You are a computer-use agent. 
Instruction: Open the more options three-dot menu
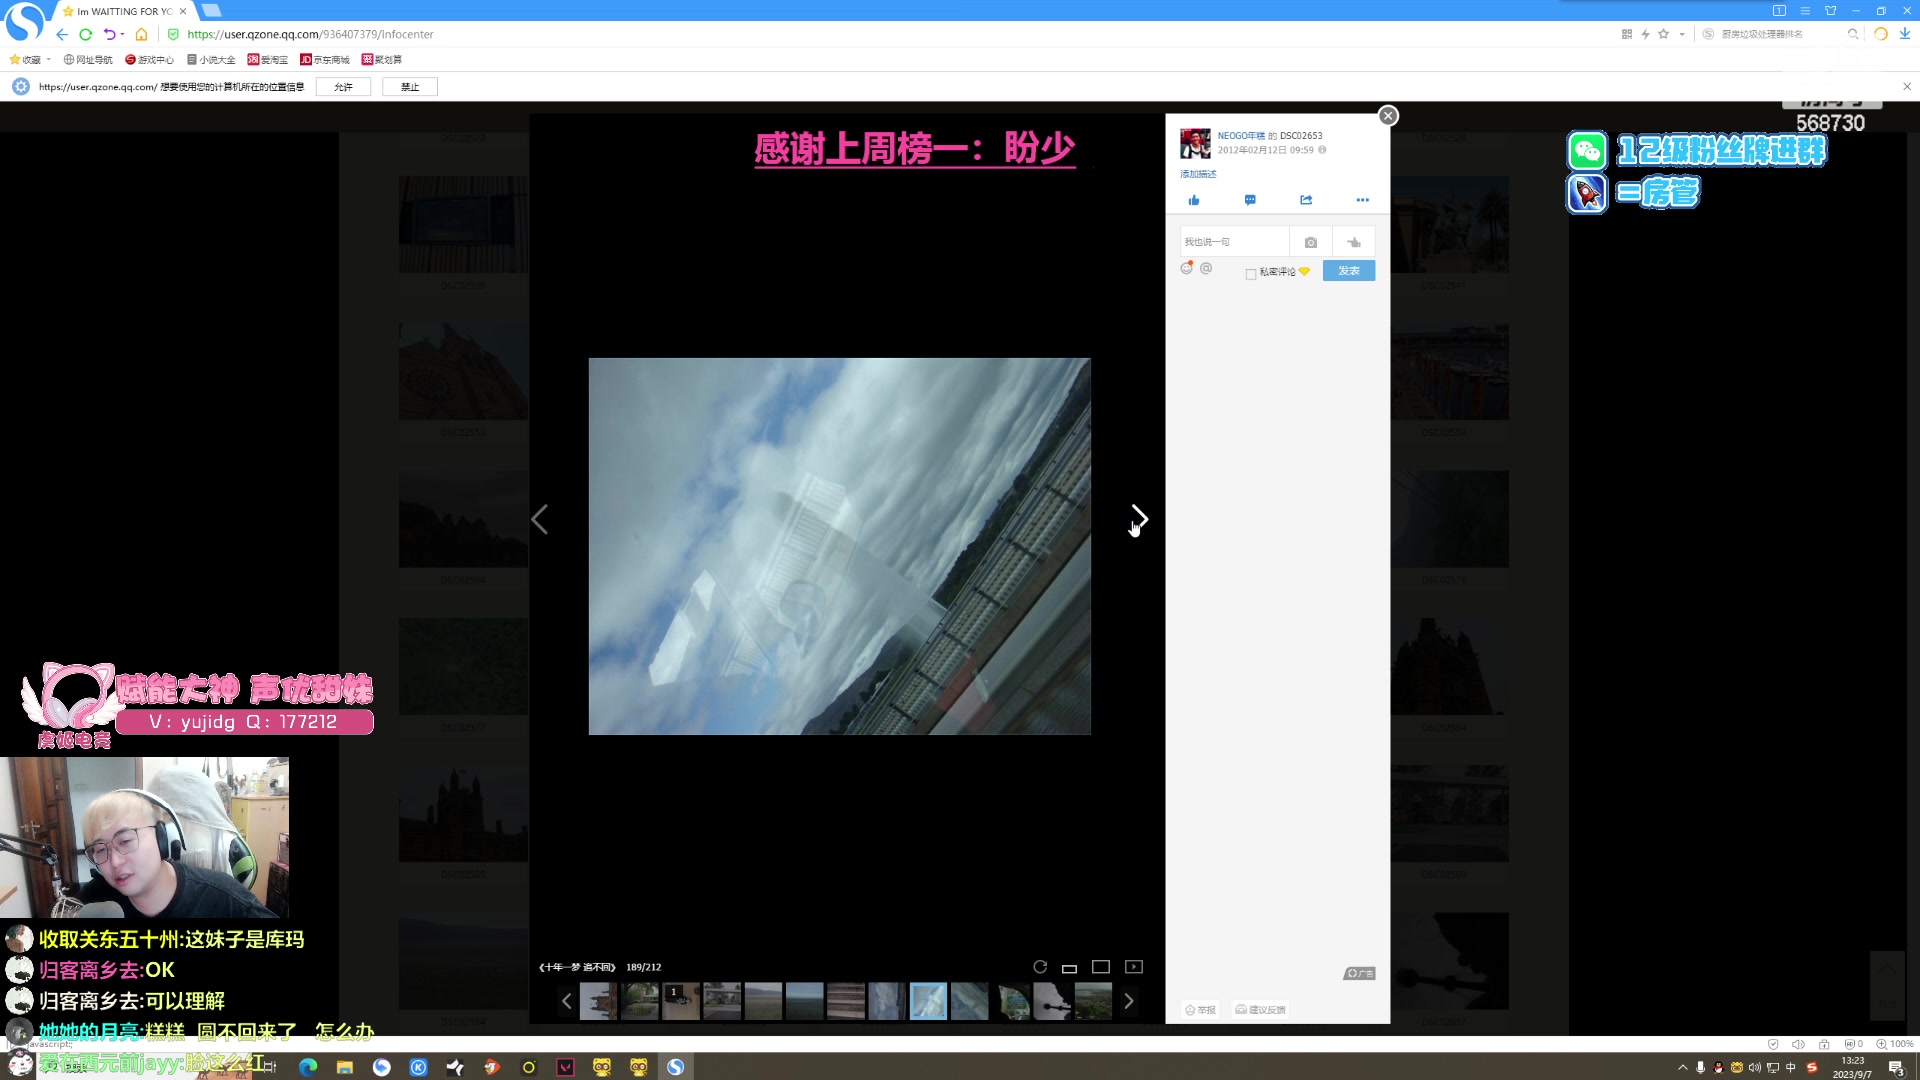pyautogui.click(x=1362, y=200)
